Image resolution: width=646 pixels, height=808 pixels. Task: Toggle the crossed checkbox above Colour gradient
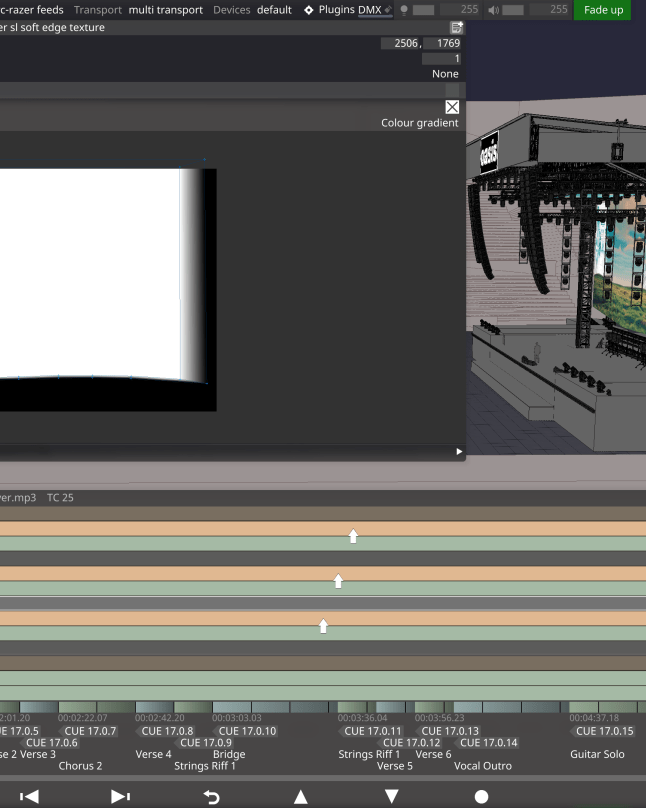452,107
